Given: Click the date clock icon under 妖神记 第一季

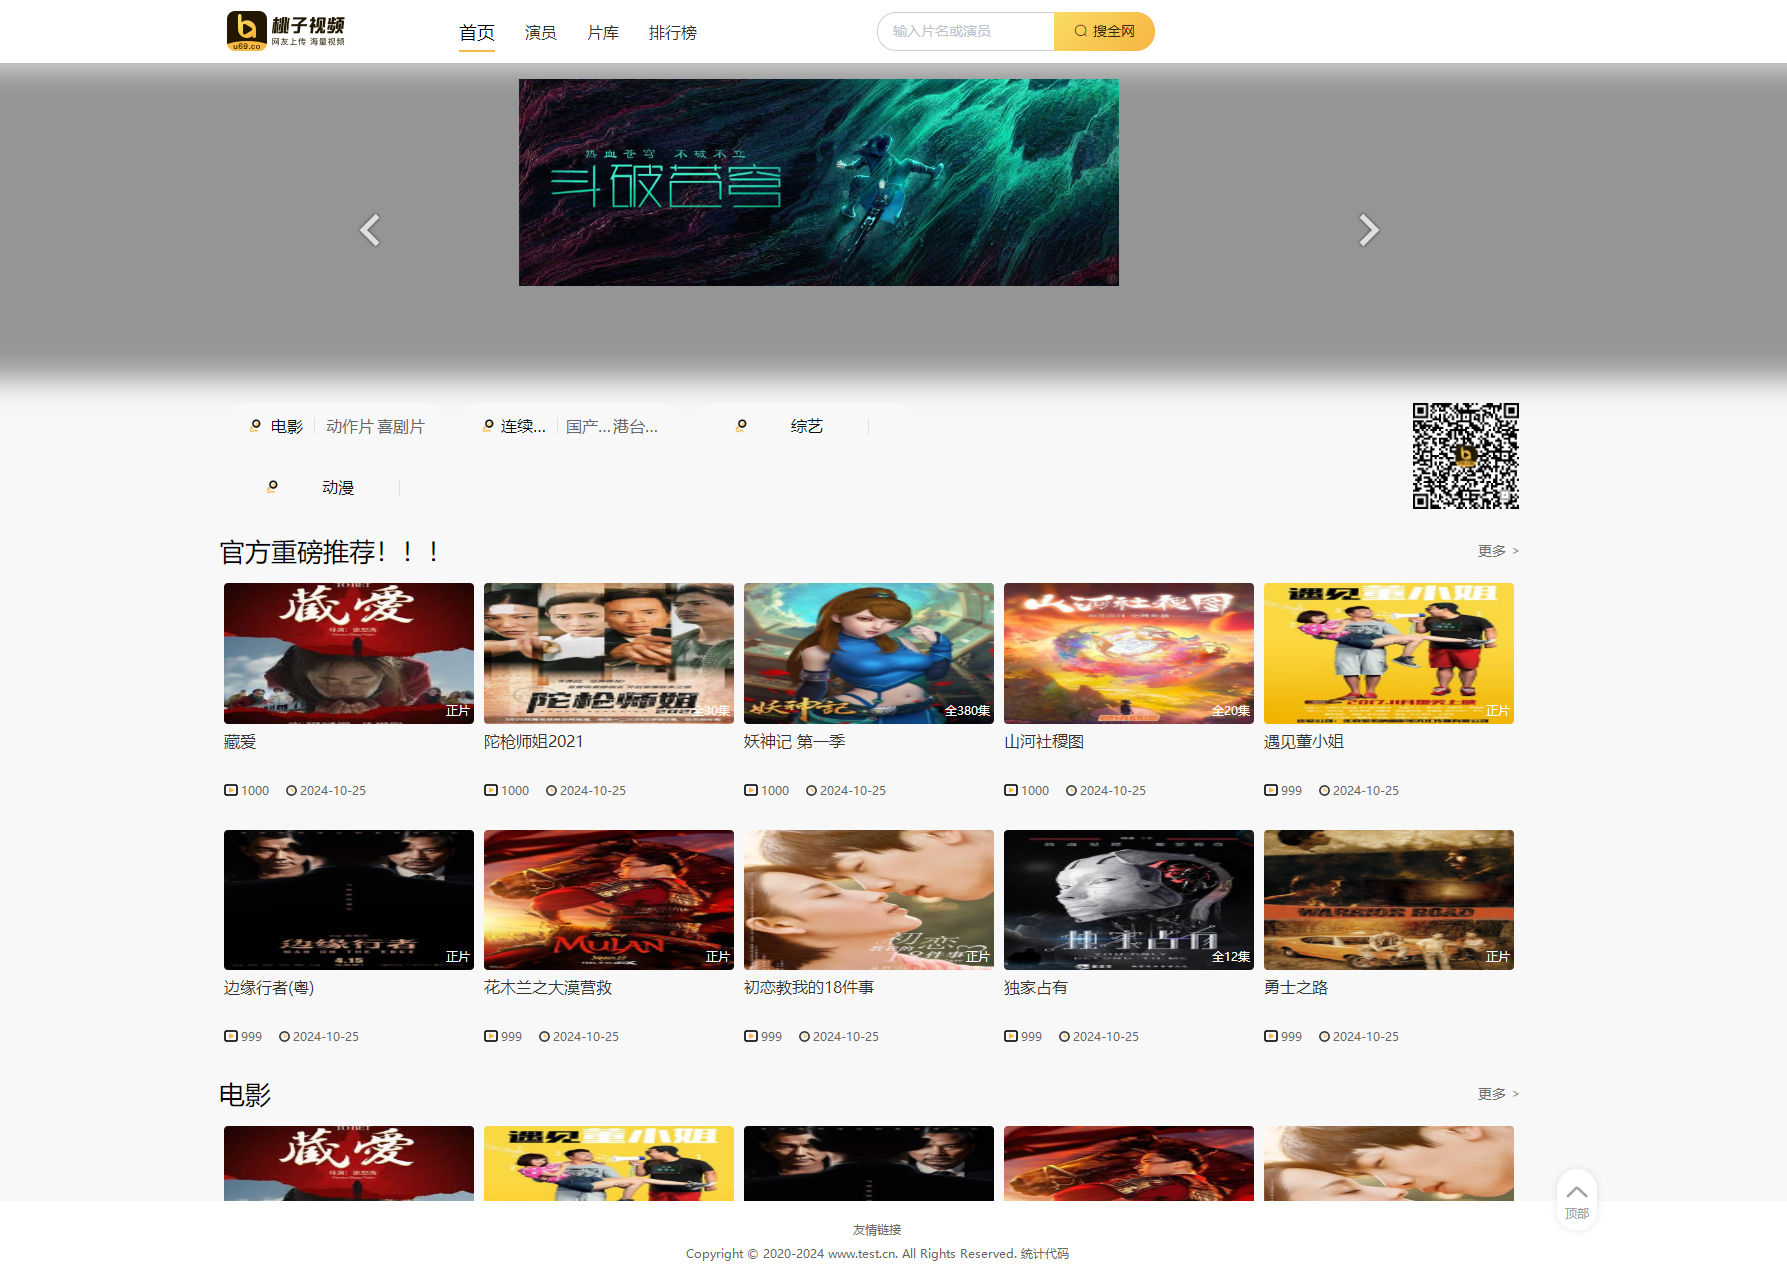Looking at the screenshot, I should [811, 790].
